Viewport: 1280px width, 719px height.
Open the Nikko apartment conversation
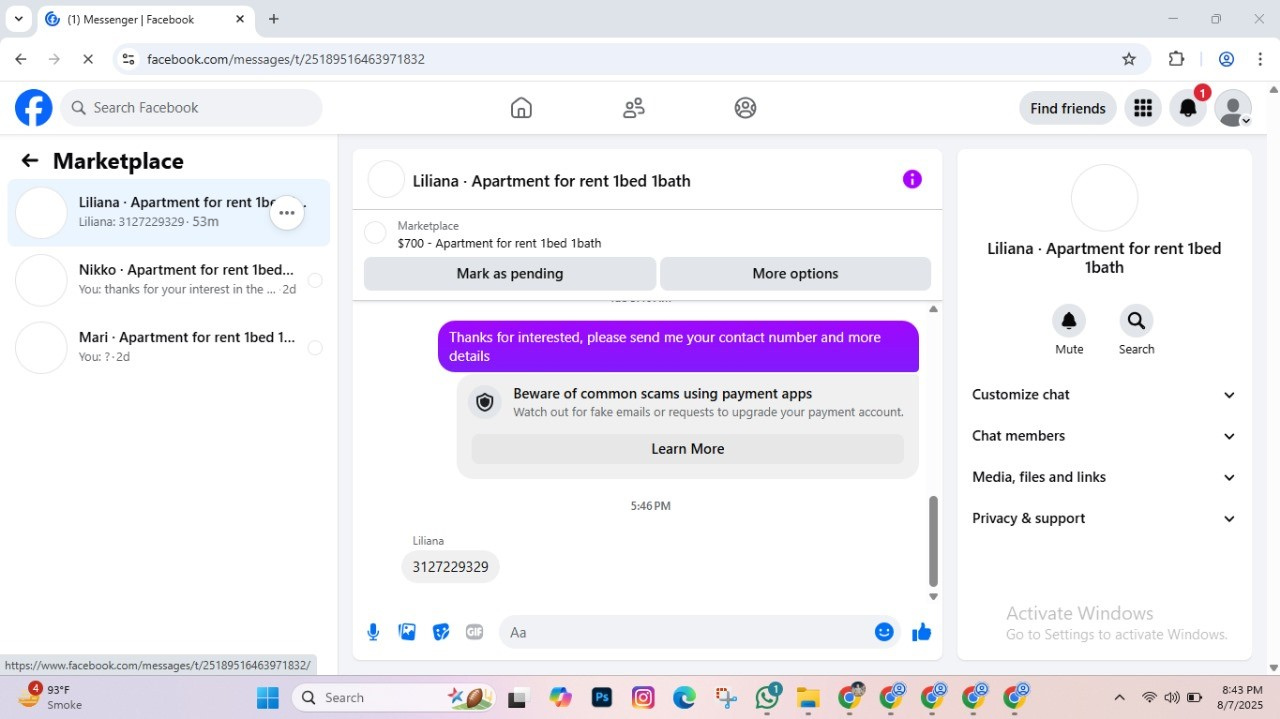click(168, 280)
